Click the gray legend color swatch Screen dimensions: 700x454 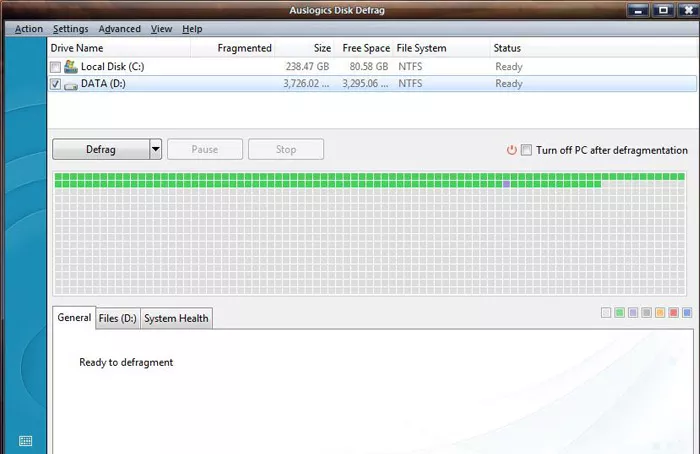[646, 312]
